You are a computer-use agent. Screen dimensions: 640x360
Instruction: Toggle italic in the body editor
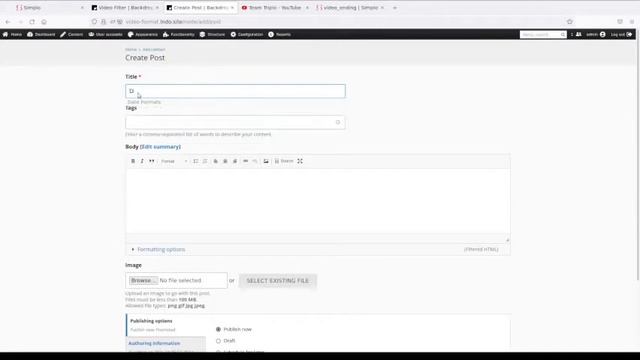click(x=142, y=161)
